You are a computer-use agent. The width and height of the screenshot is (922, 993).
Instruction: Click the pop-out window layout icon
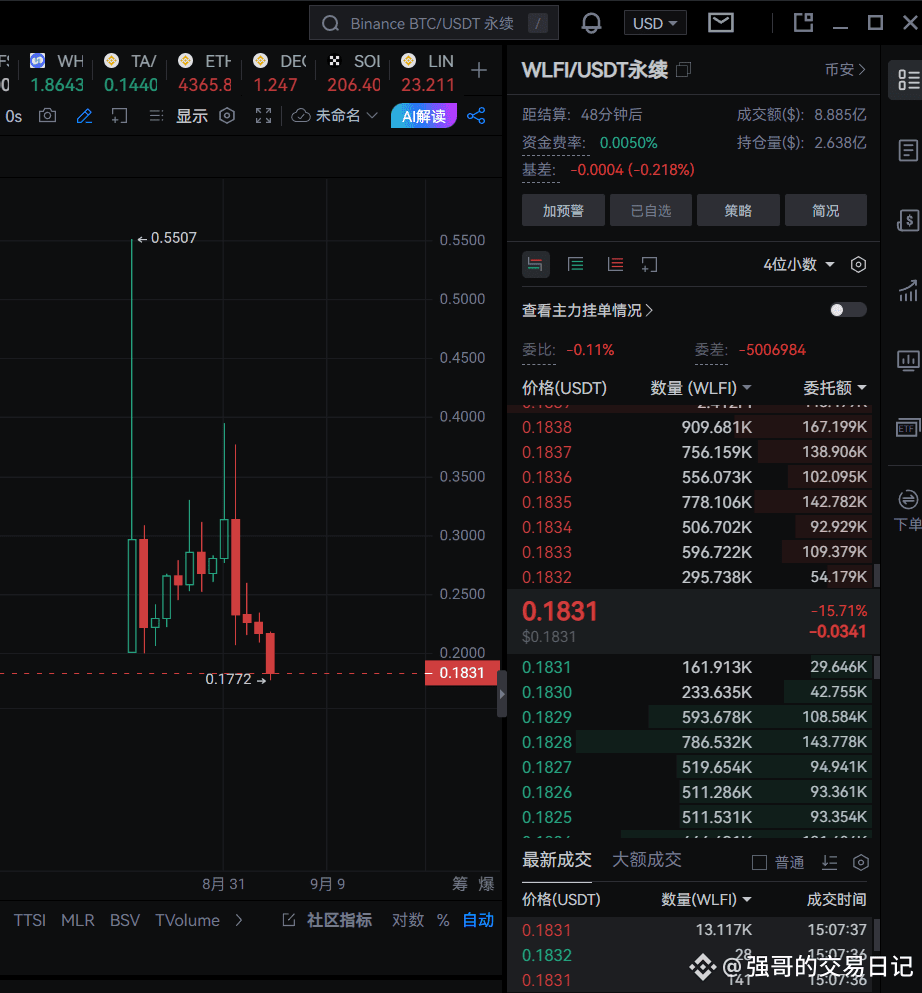pos(803,23)
